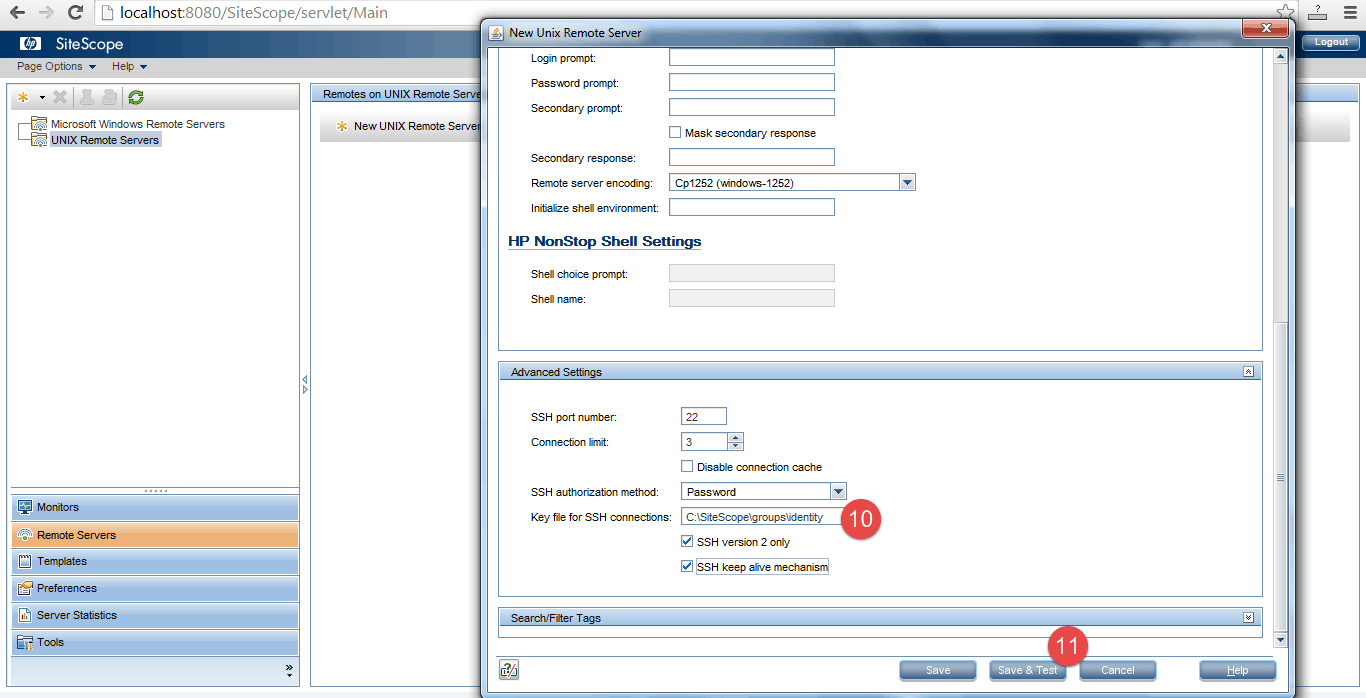Open the Help menu in SiteScope header
The height and width of the screenshot is (698, 1366).
pos(129,67)
